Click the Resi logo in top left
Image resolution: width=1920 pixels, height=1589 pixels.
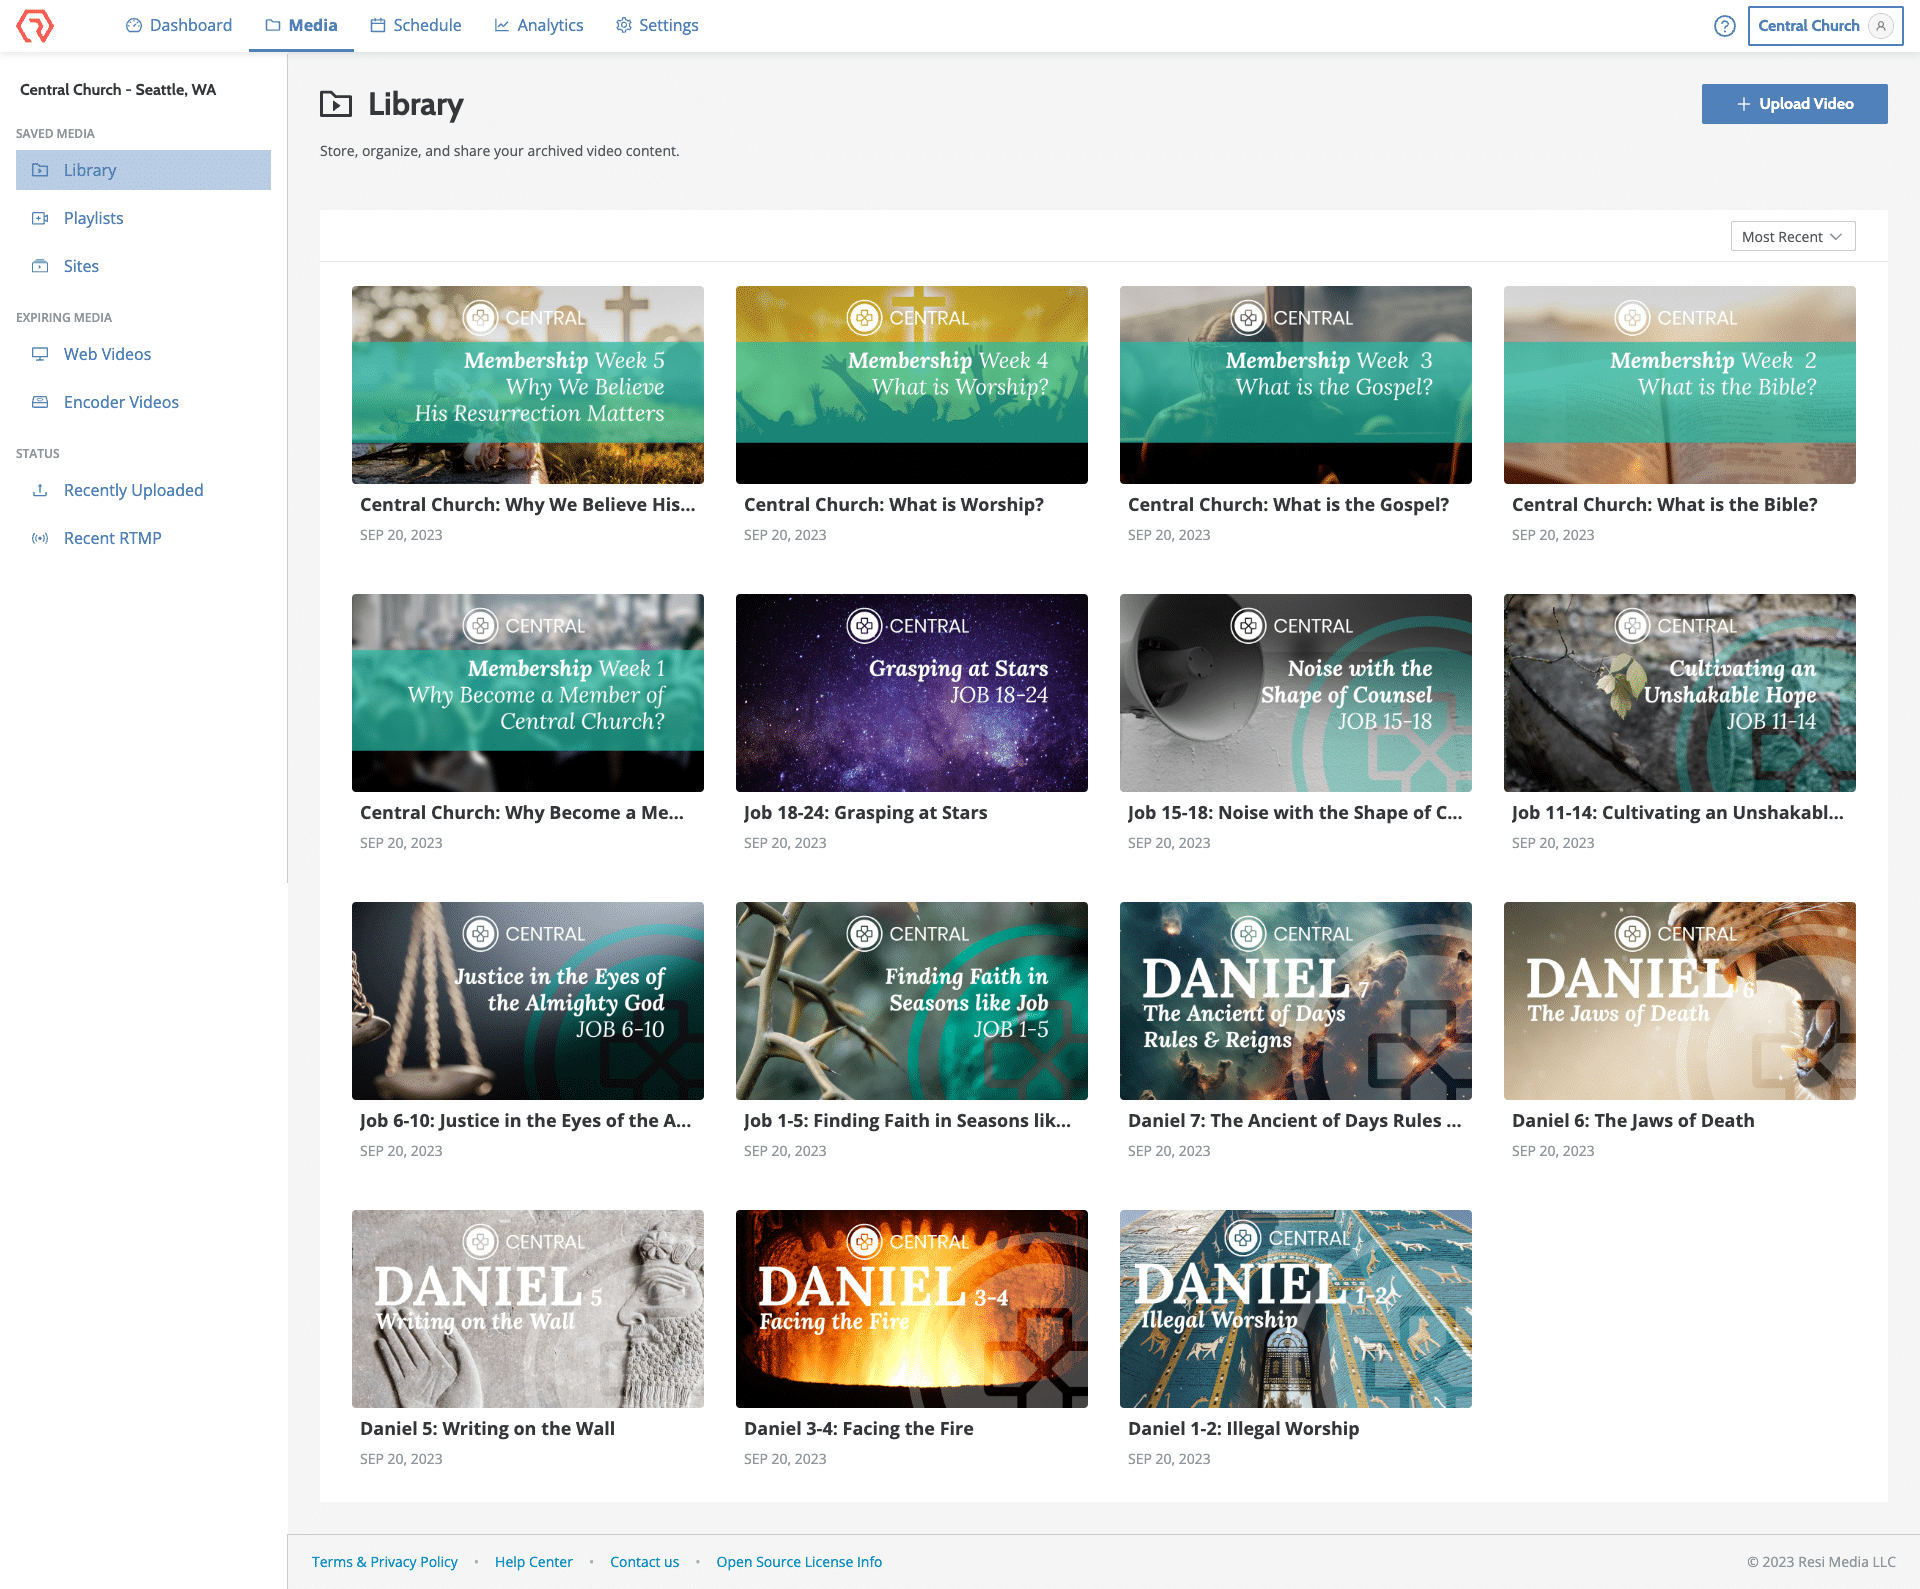(35, 25)
